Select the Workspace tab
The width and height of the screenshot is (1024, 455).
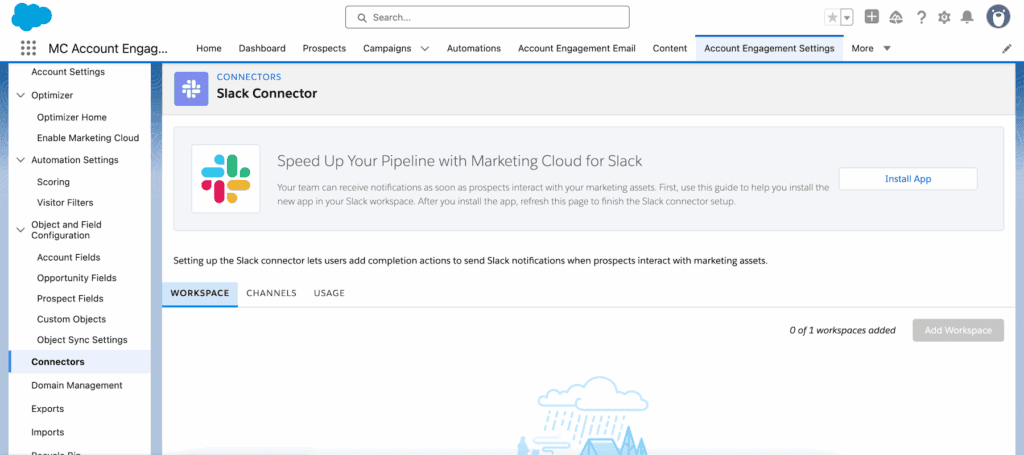(x=200, y=293)
